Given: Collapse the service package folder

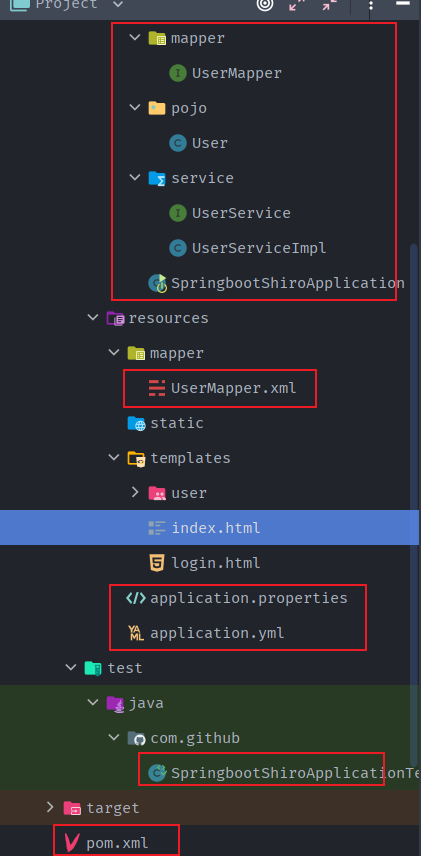Looking at the screenshot, I should point(135,177).
